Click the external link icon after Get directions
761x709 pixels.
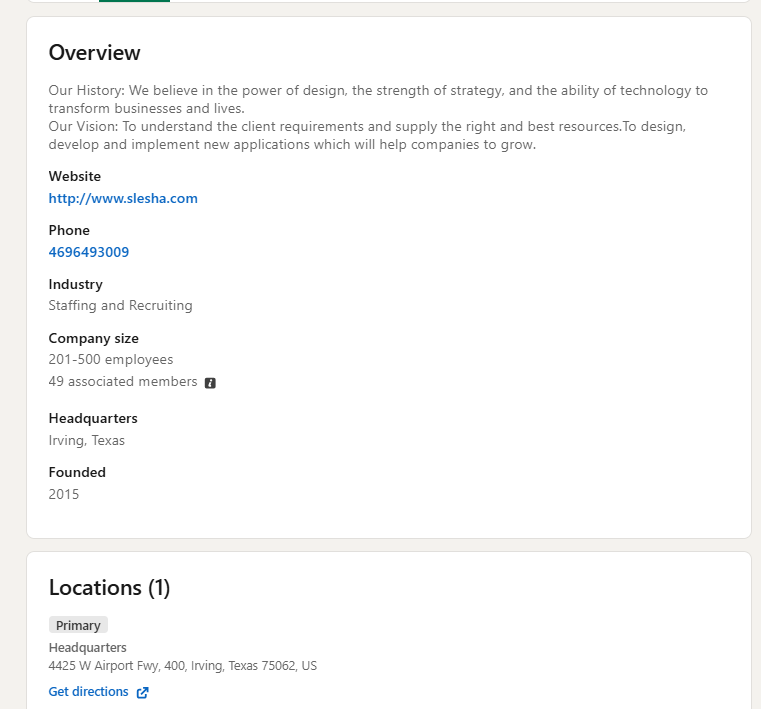142,692
